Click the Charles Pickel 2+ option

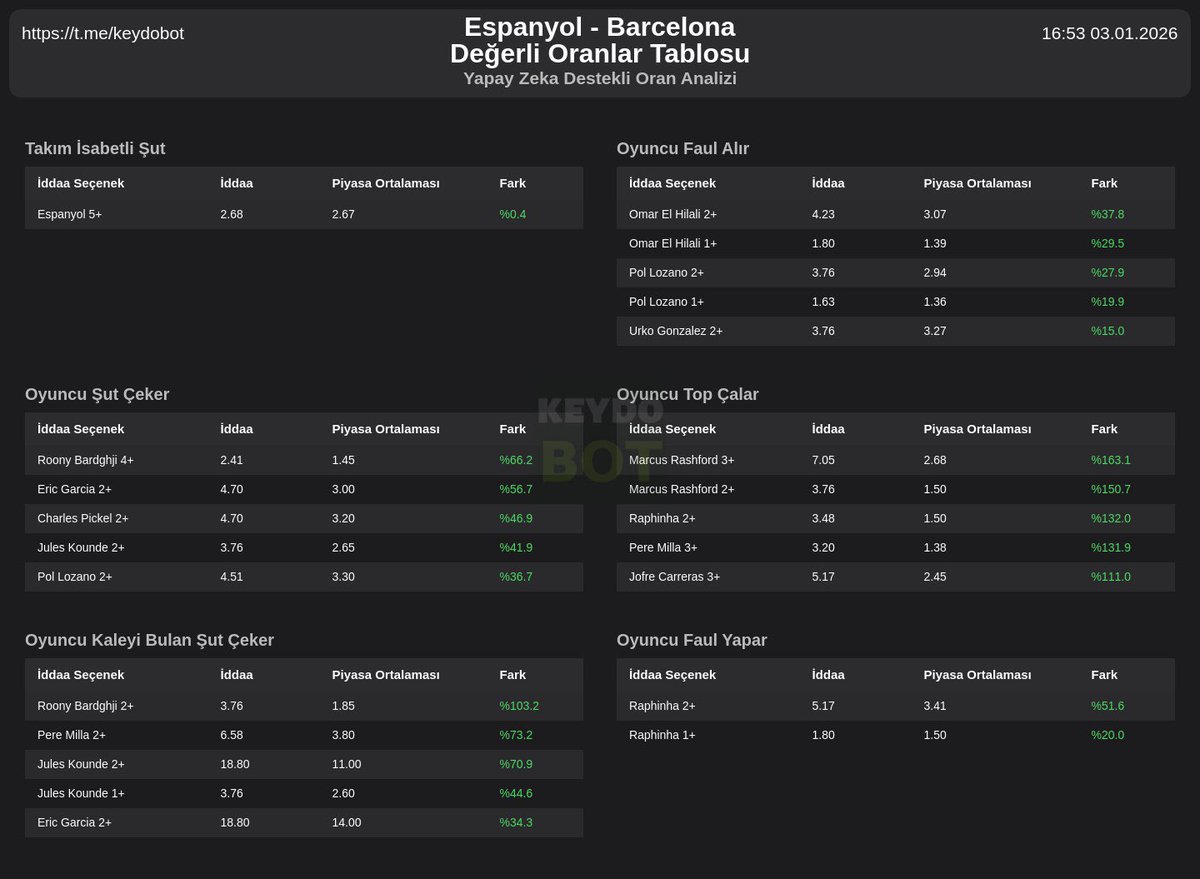click(x=83, y=518)
